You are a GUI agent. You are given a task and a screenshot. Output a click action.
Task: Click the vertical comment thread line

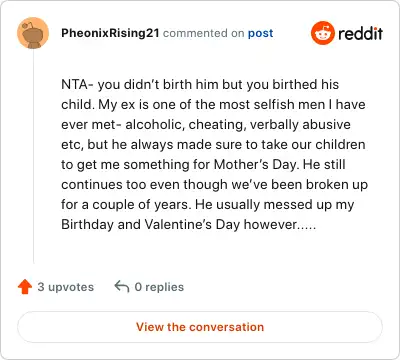tap(33, 156)
